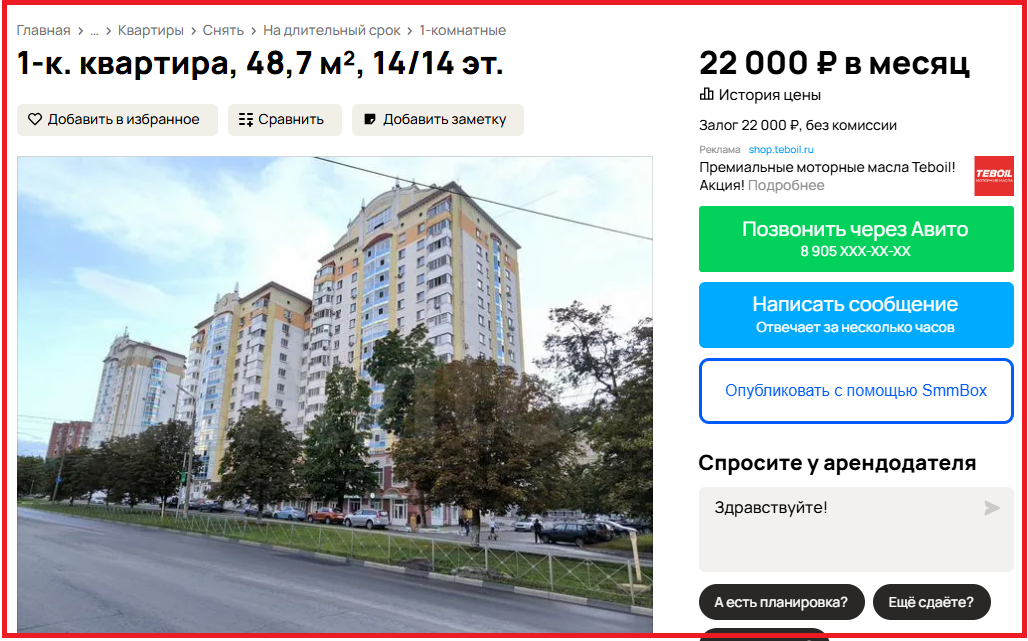This screenshot has height=641, width=1028.
Task: Click Позвонить через Авито button
Action: click(856, 239)
